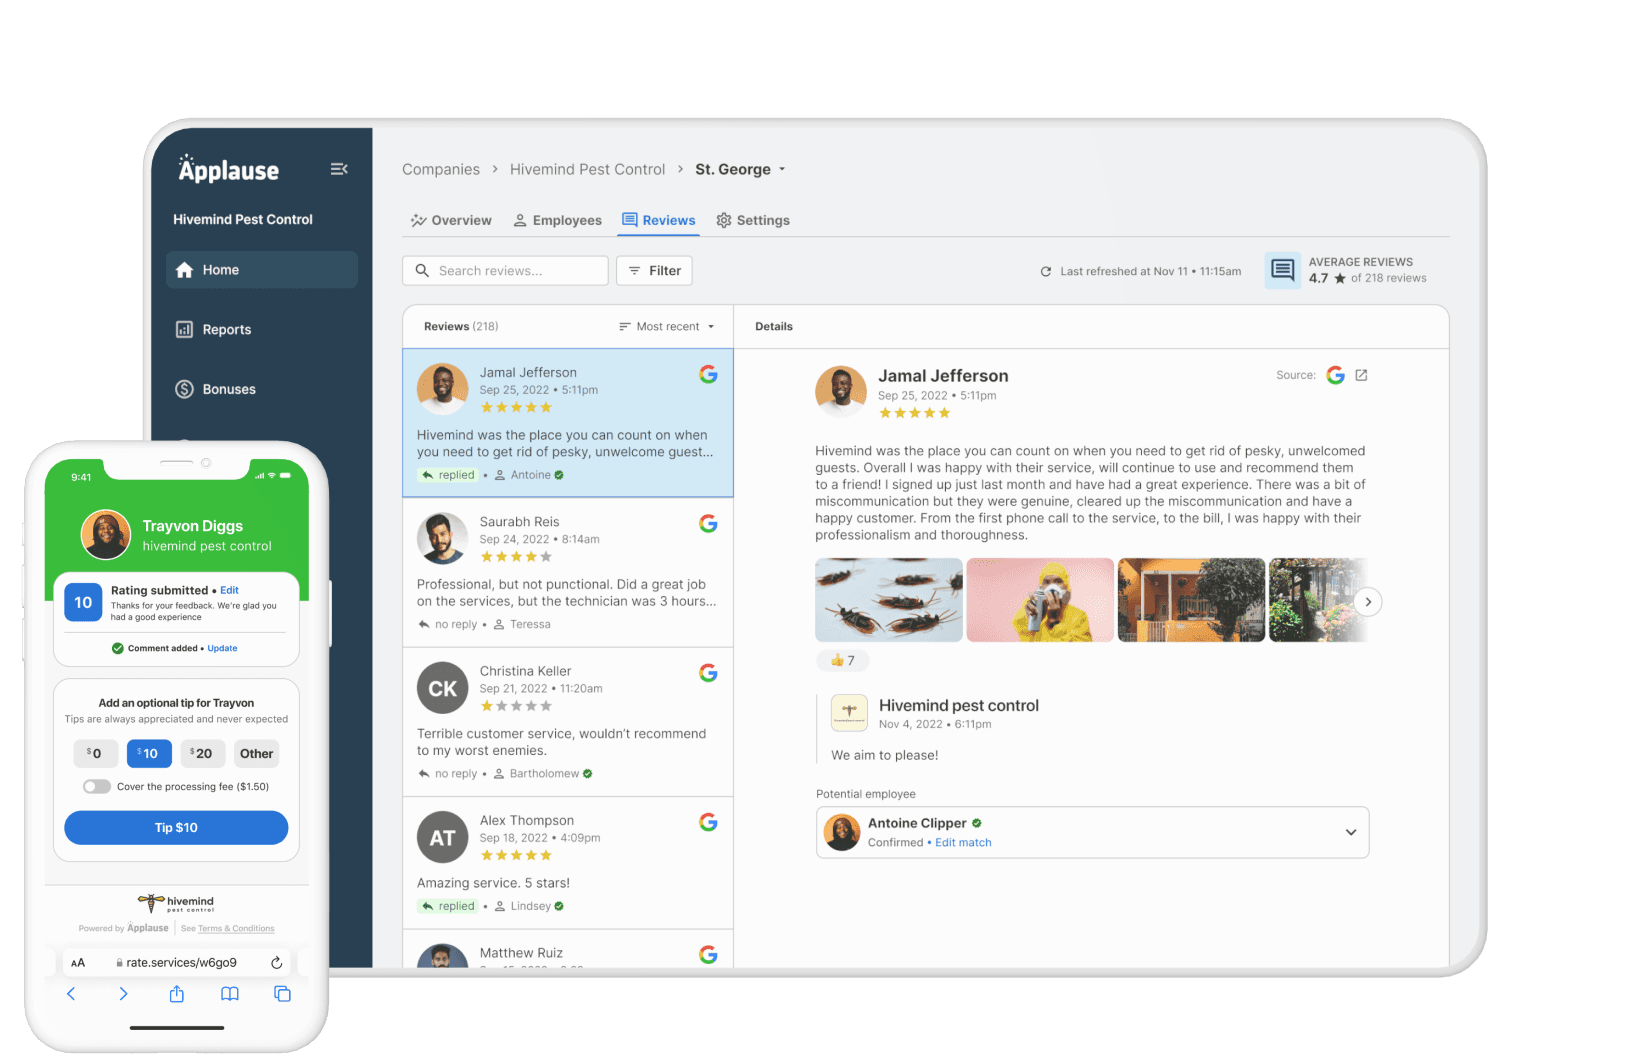Click Edit match link
Viewport: 1632px width, 1055px height.
(x=963, y=843)
